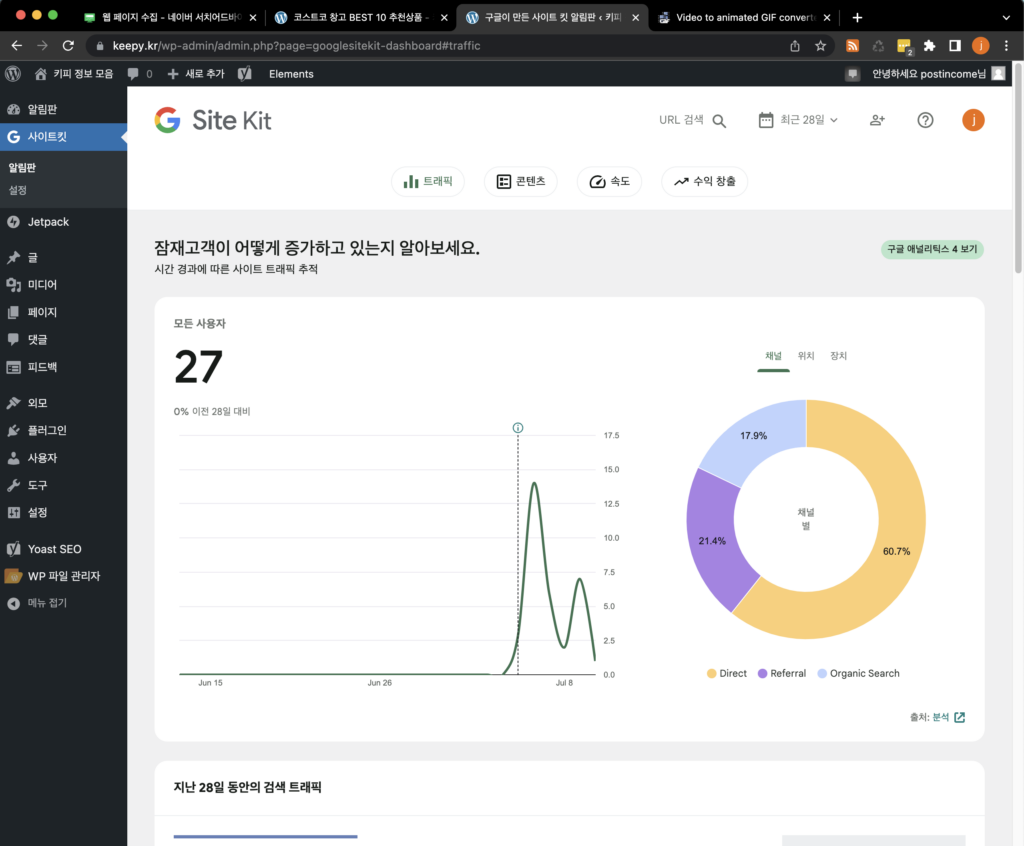Open the 글 posts menu

(63, 257)
